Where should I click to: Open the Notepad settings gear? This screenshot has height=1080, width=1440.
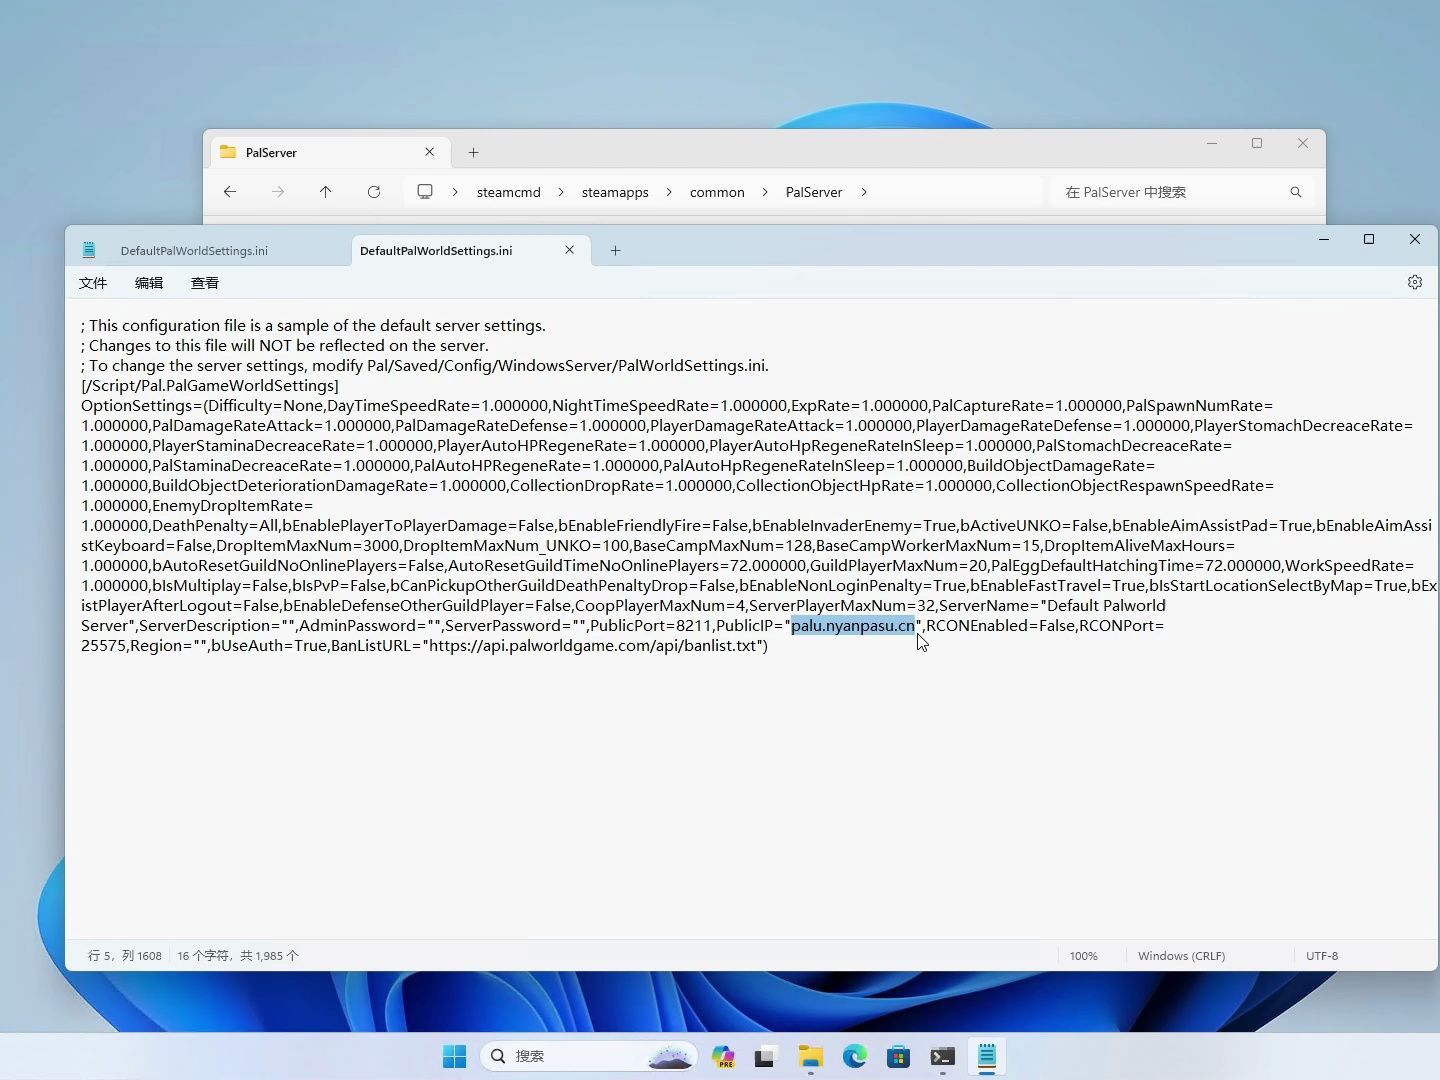pos(1414,283)
